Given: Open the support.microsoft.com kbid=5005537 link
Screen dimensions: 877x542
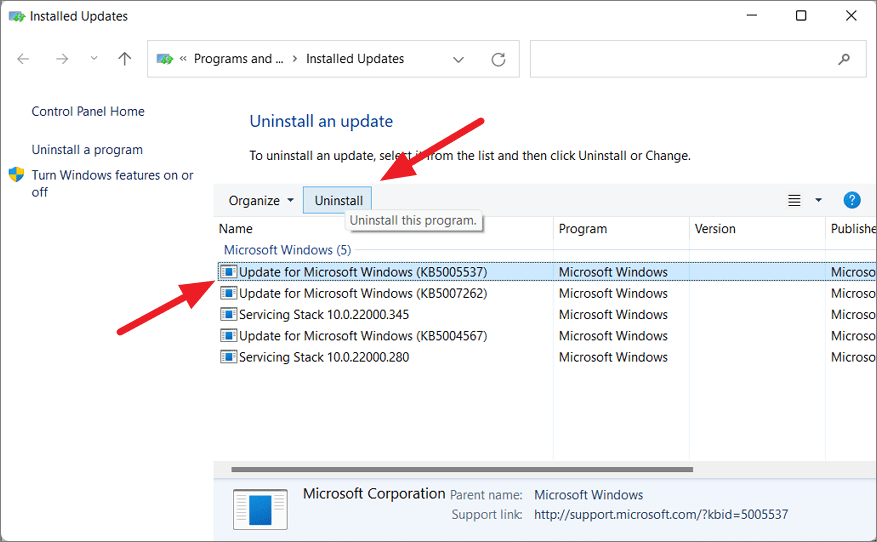Looking at the screenshot, I should [661, 515].
